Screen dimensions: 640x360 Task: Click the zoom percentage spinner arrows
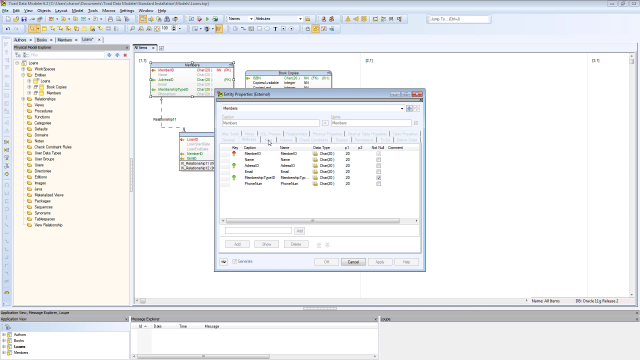173,29
